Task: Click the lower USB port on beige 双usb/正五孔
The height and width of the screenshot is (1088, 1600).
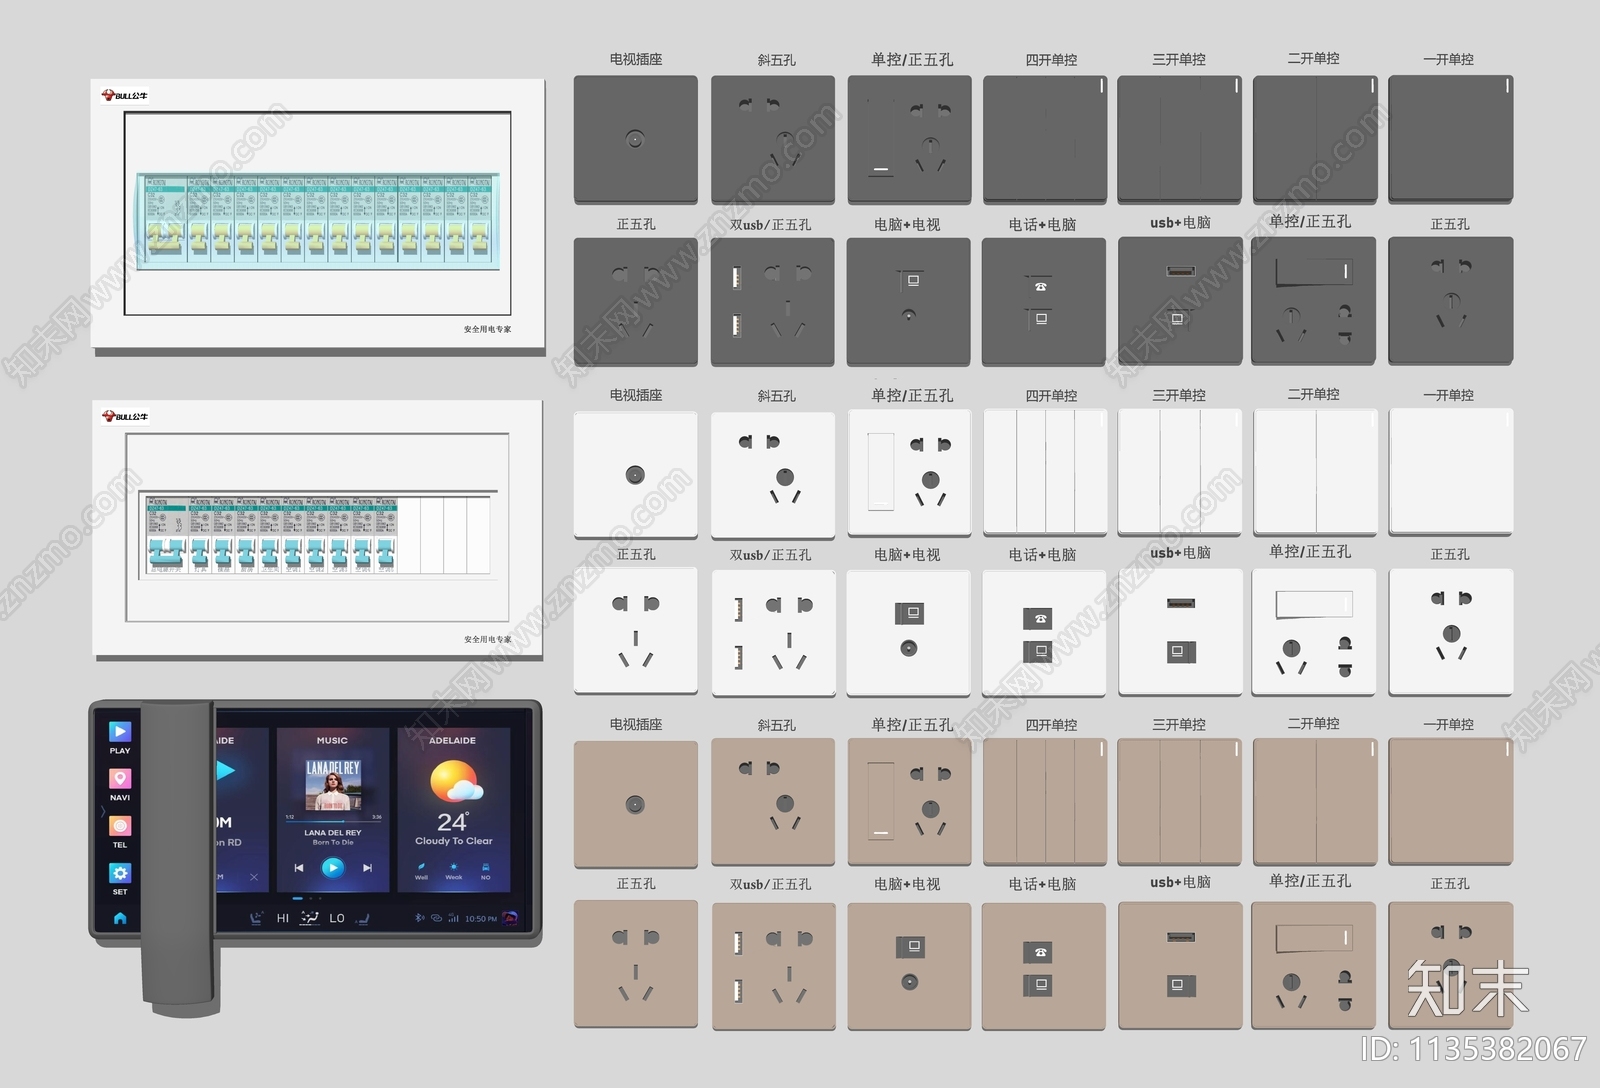Action: coord(738,991)
